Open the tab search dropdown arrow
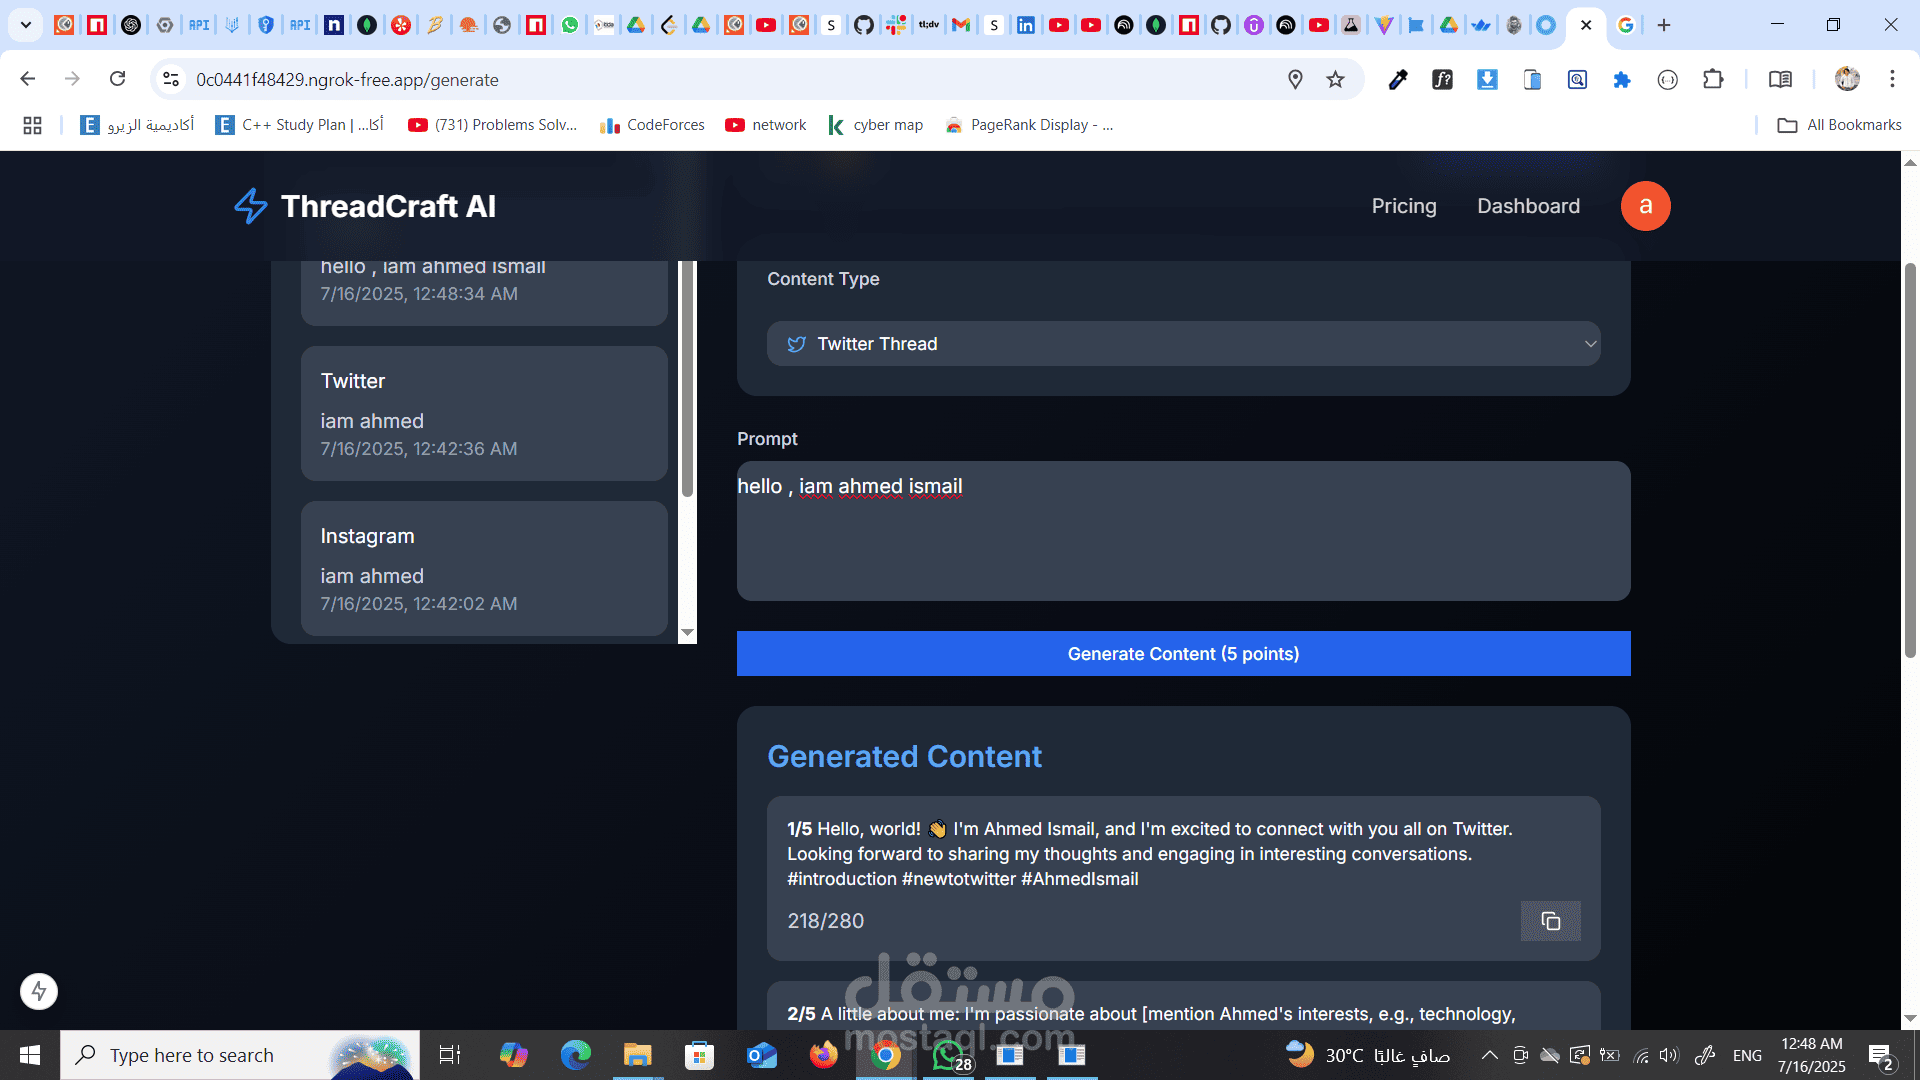The width and height of the screenshot is (1920, 1080). (26, 25)
